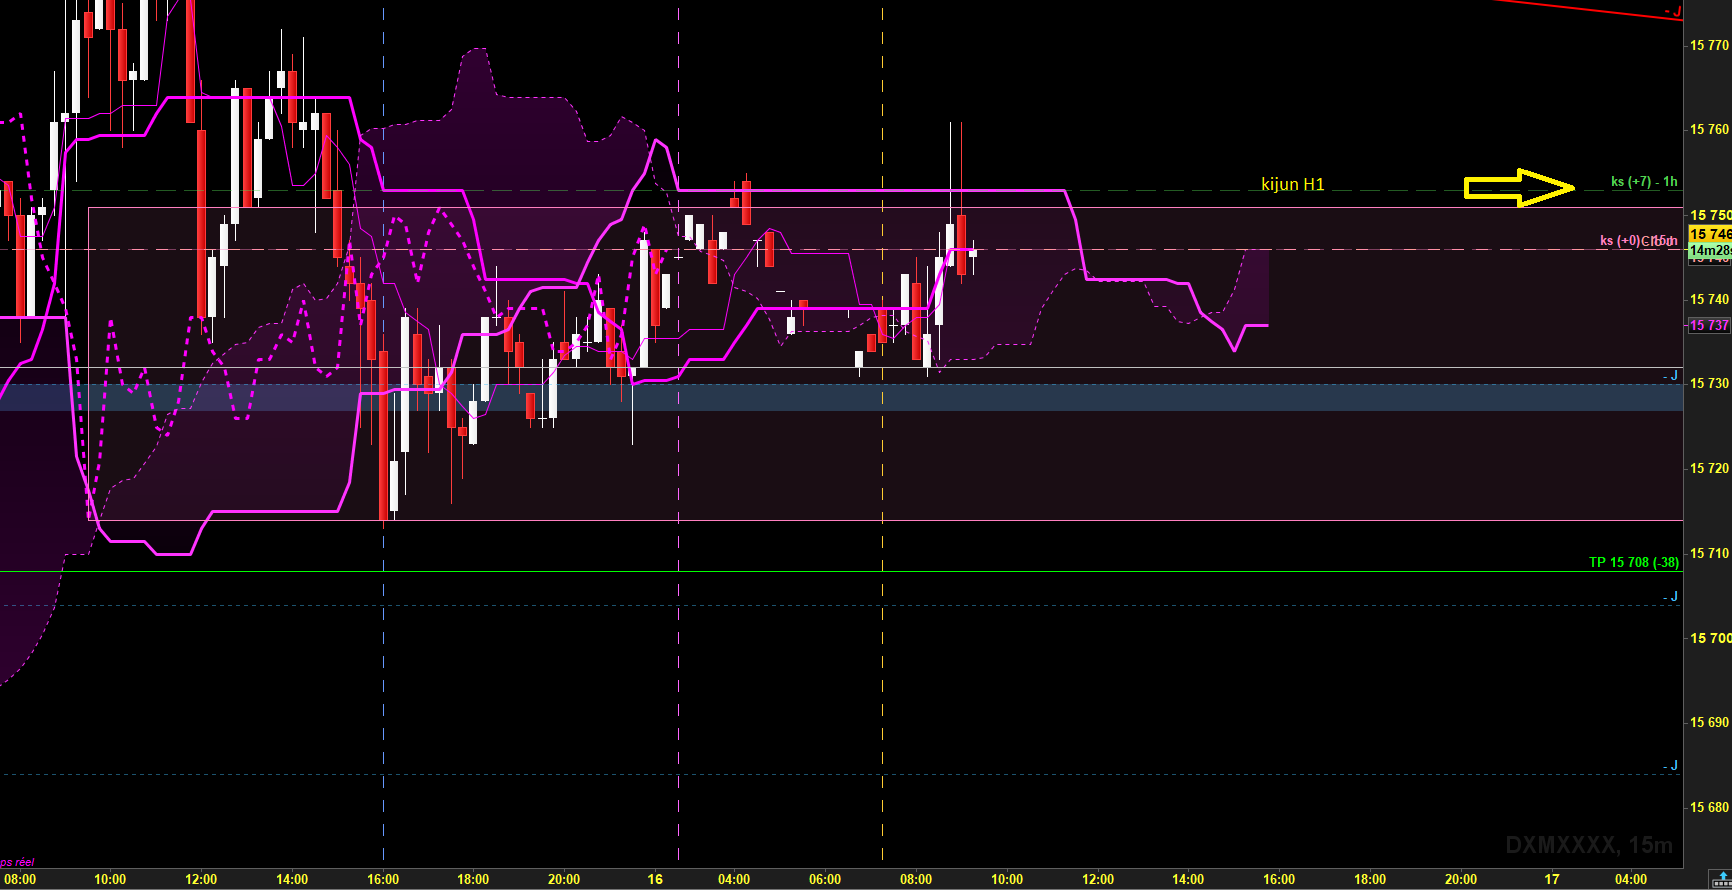The width and height of the screenshot is (1732, 890).
Task: Select the 15 680 price axis label
Action: (x=1709, y=807)
